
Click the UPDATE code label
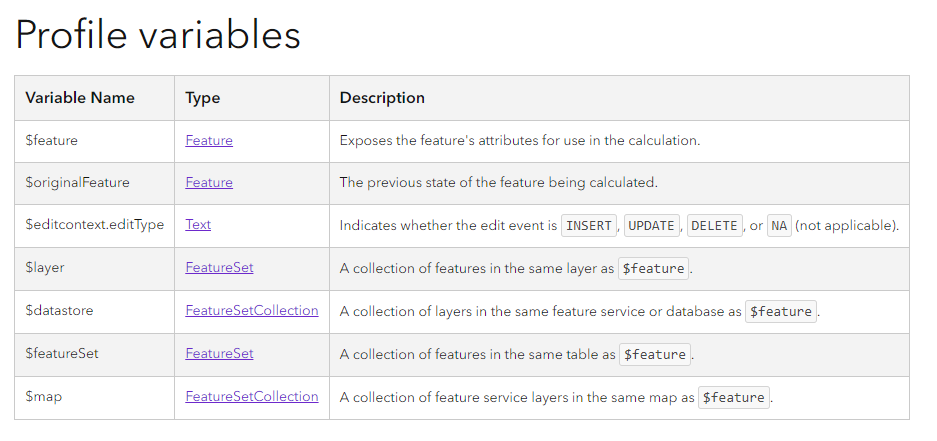coord(651,226)
